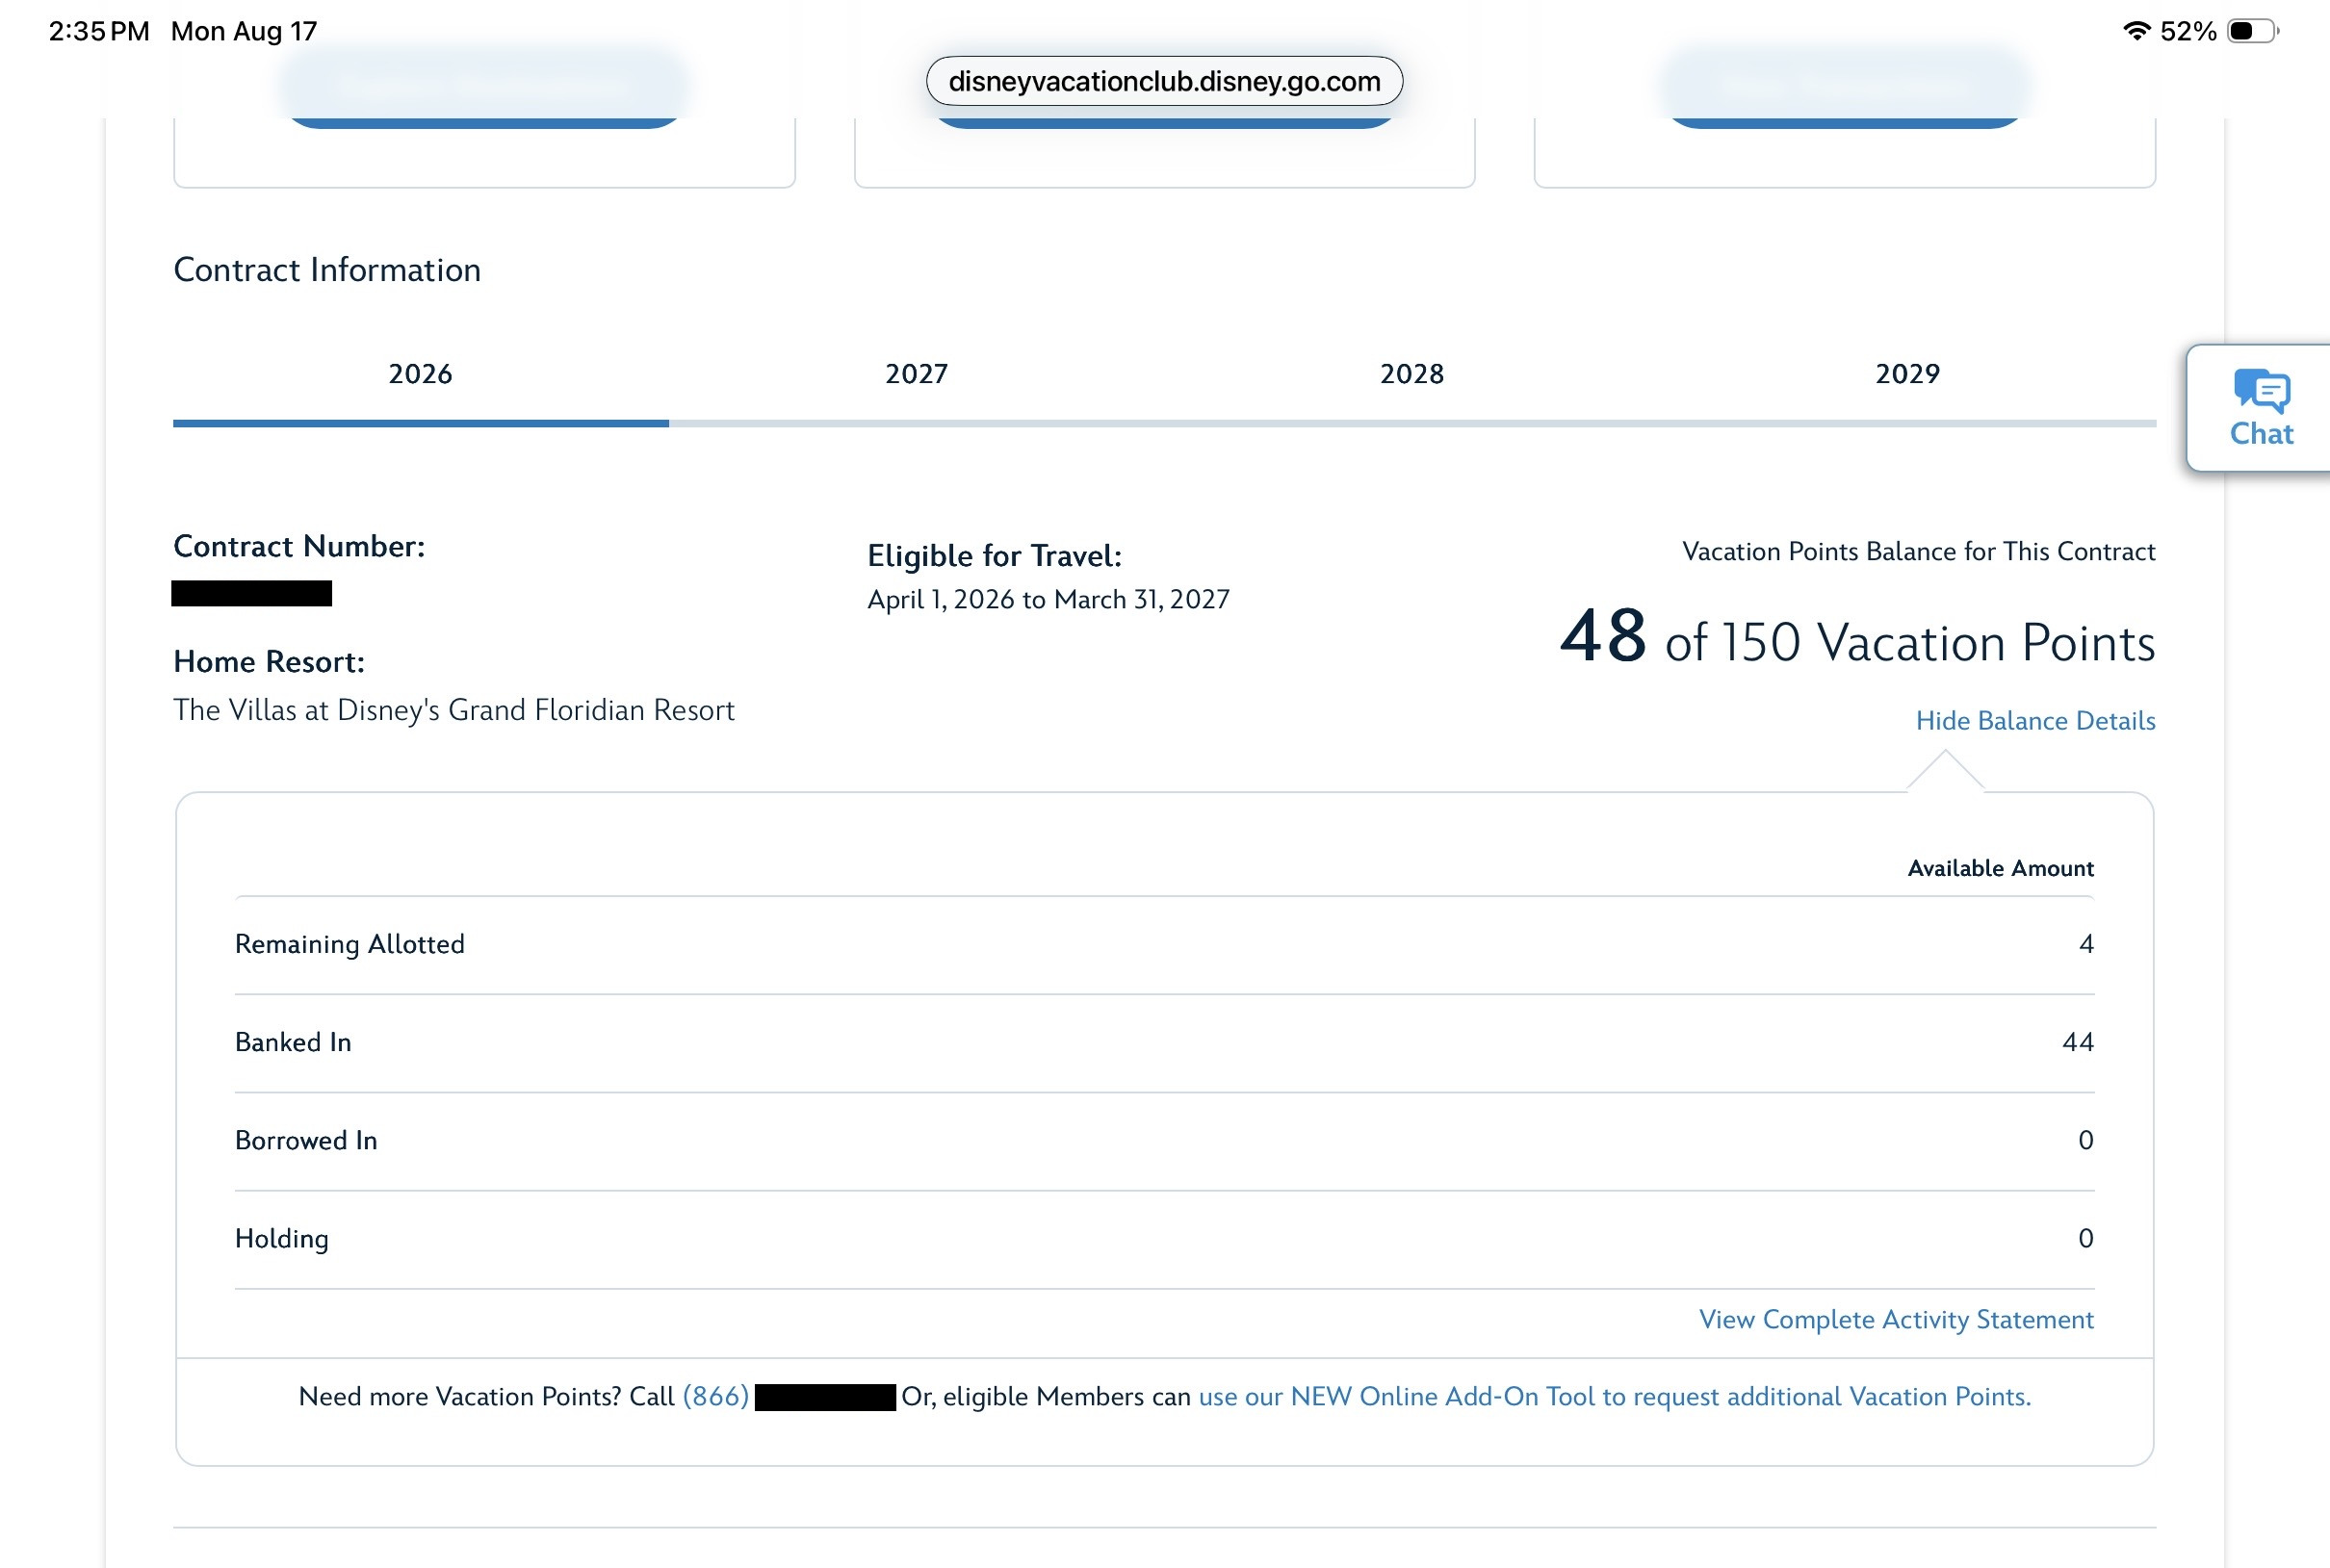Click the Remaining Allotted row label
The width and height of the screenshot is (2330, 1568).
point(350,944)
